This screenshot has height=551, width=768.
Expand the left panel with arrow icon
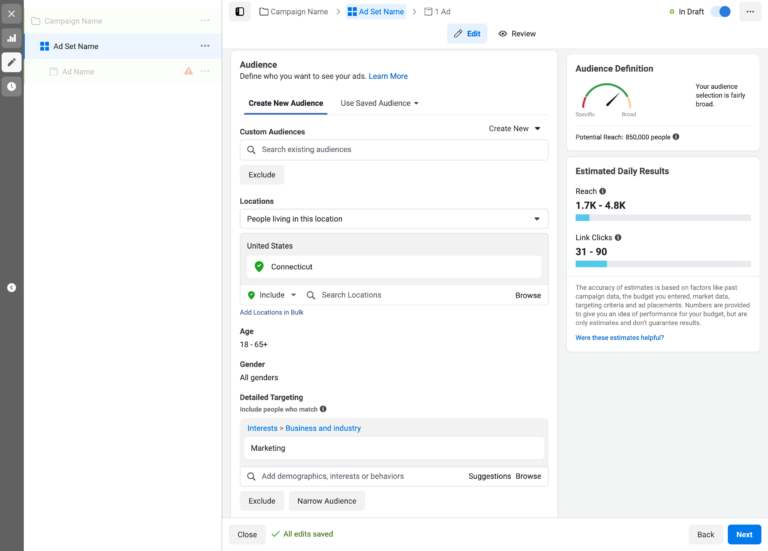(x=11, y=287)
